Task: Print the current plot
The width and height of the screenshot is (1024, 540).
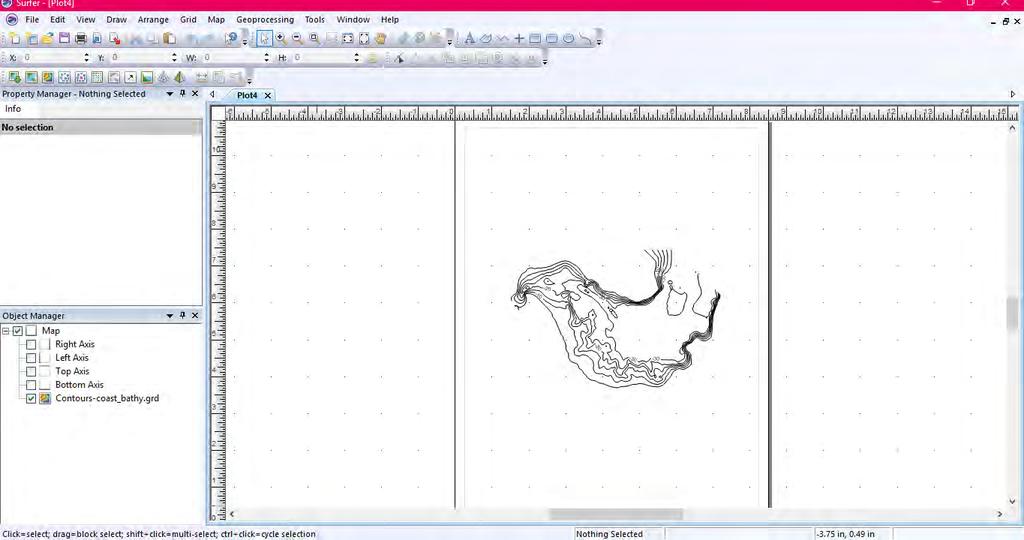Action: (81, 39)
